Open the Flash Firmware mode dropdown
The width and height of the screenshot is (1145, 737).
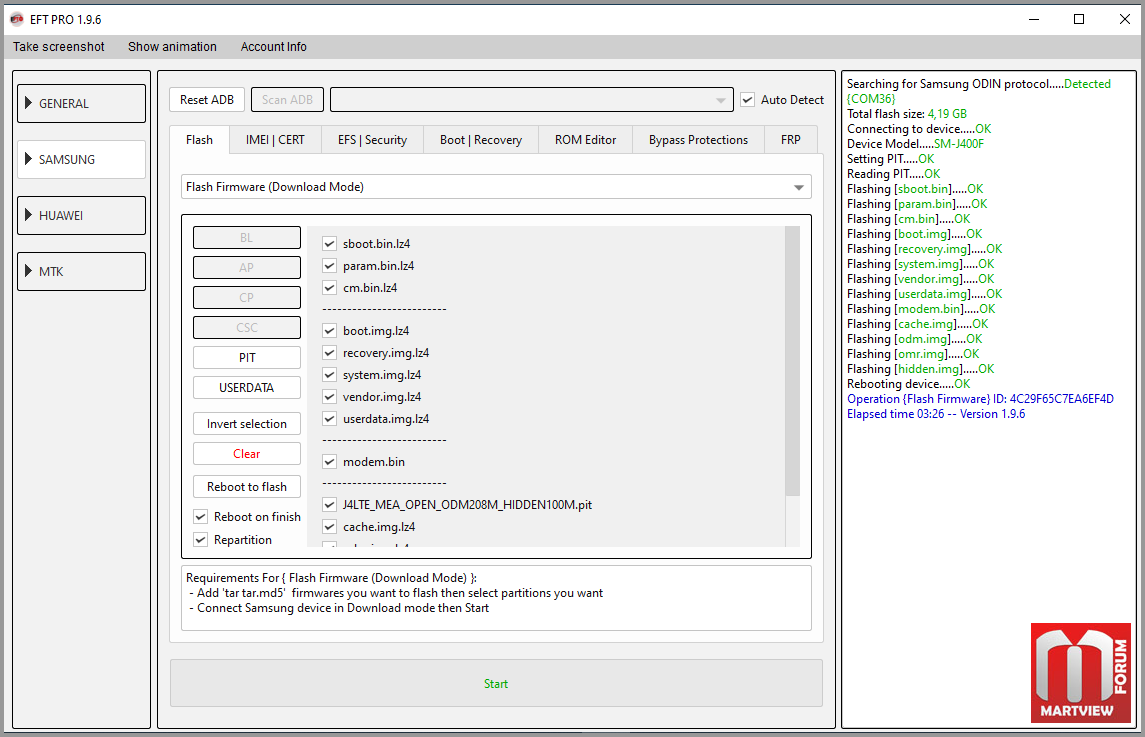496,187
